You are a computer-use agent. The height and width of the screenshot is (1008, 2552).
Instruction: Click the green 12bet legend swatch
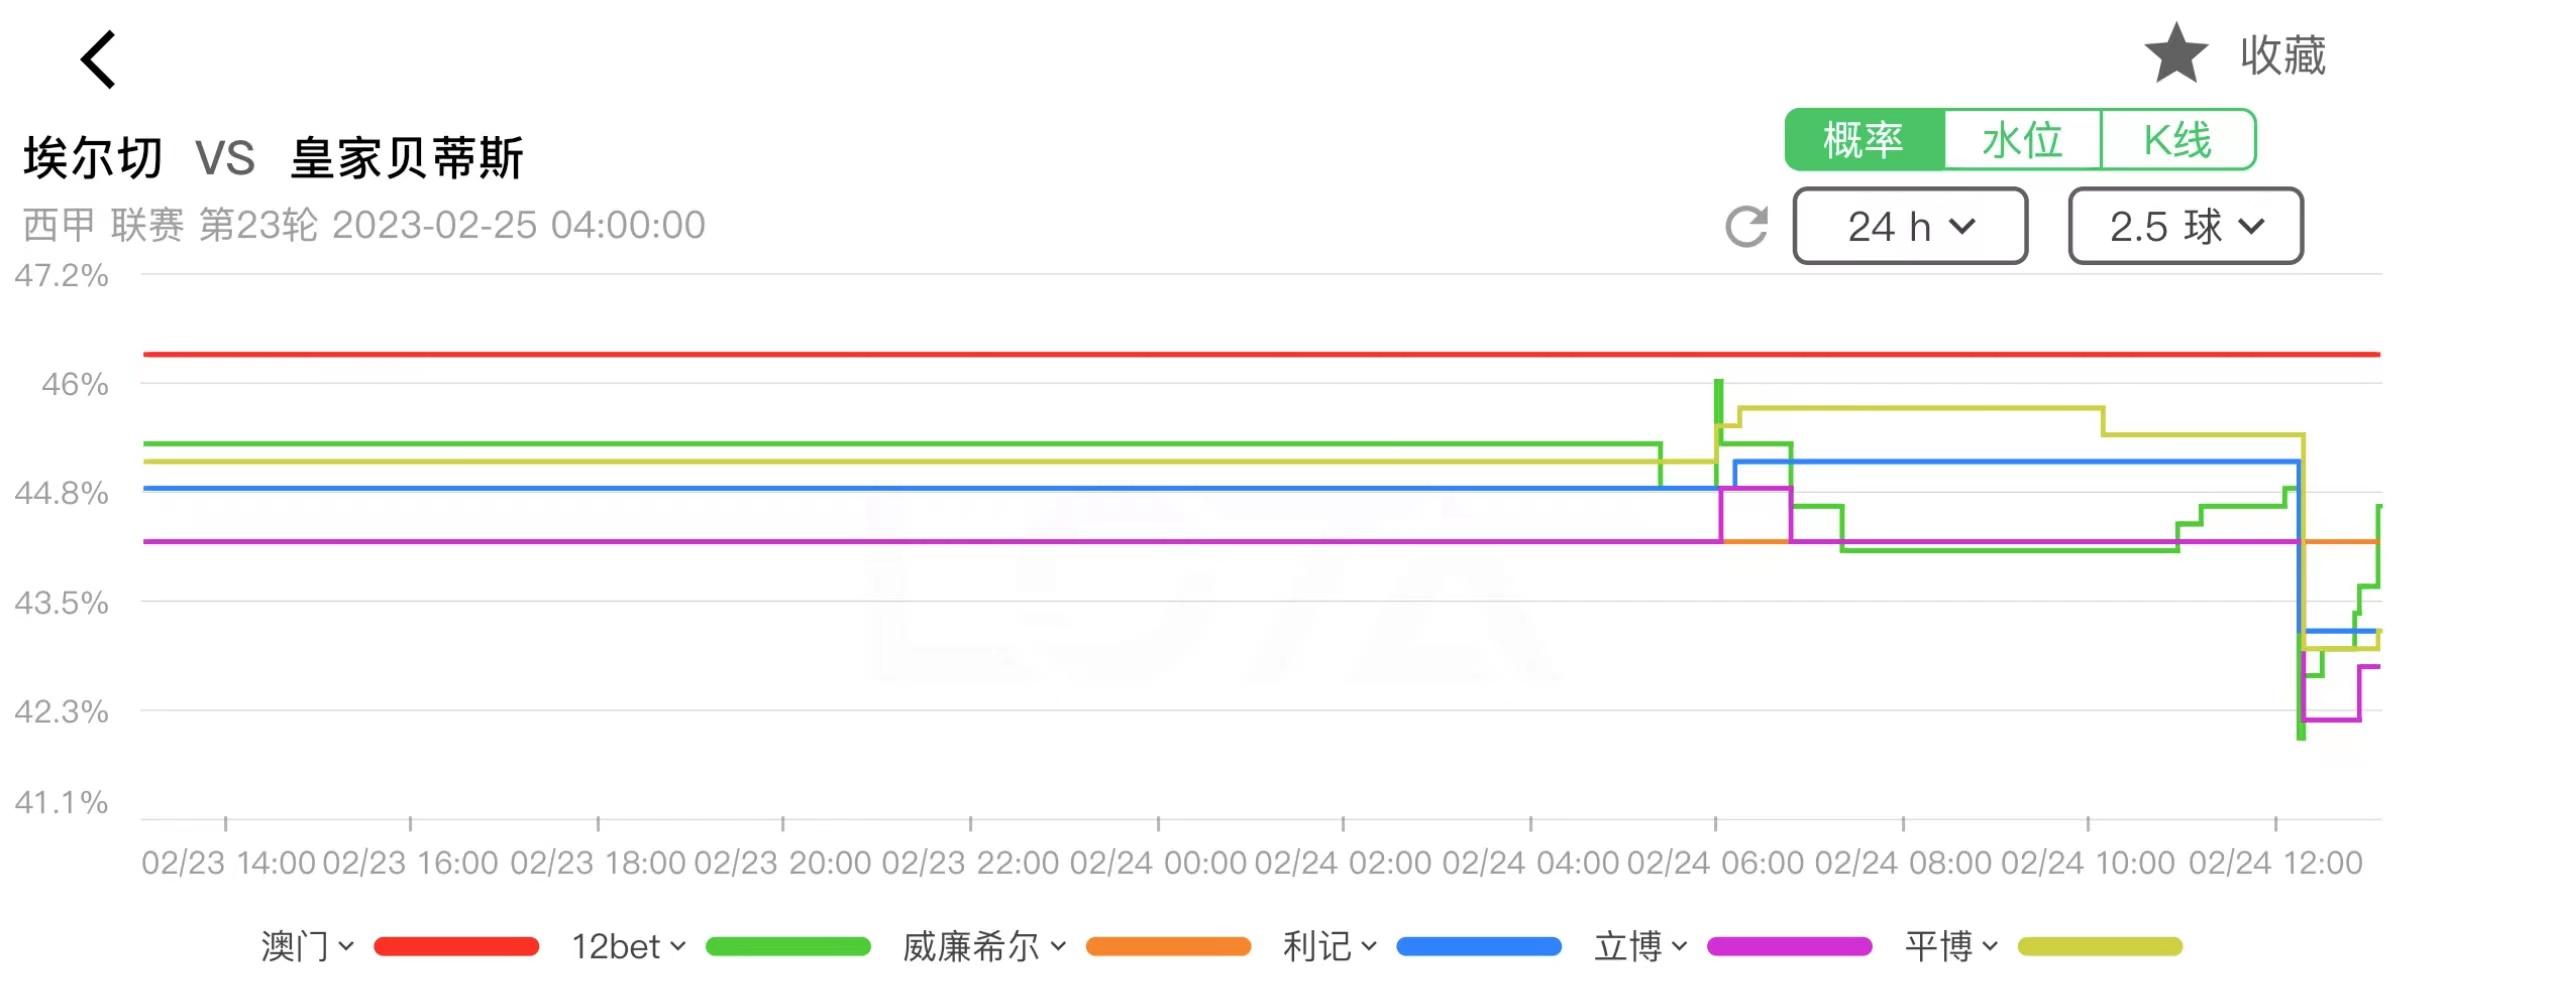click(788, 947)
